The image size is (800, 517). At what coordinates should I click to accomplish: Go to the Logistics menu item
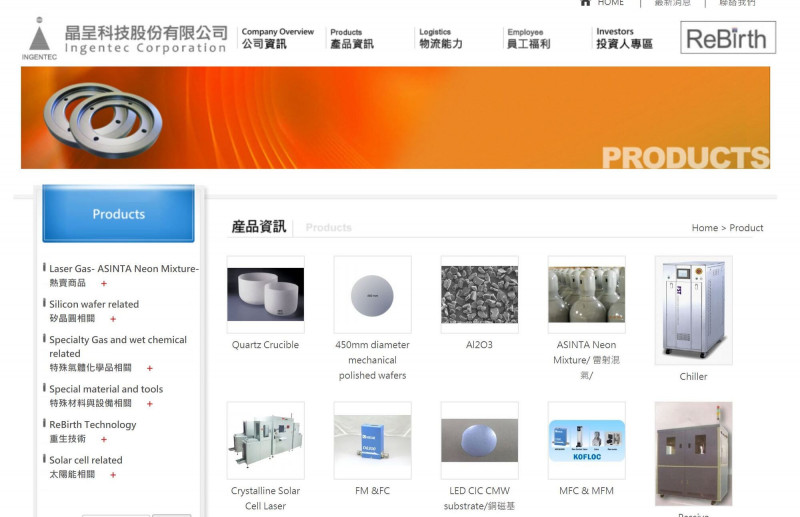click(x=440, y=38)
